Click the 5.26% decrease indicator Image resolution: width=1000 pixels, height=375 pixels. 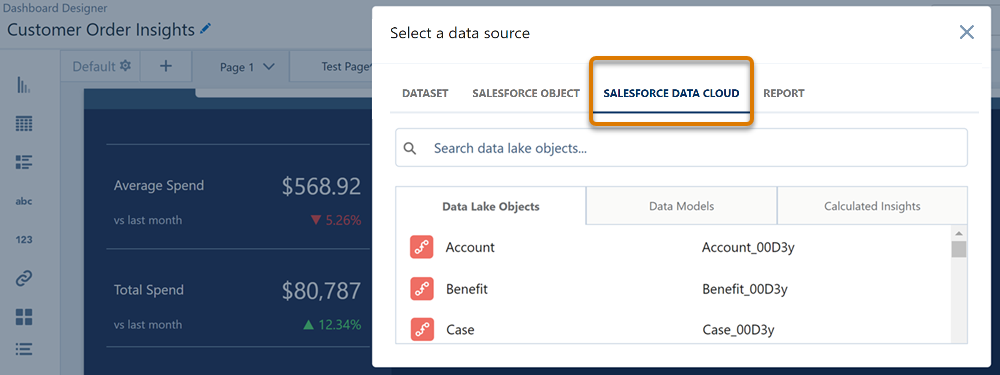click(336, 221)
